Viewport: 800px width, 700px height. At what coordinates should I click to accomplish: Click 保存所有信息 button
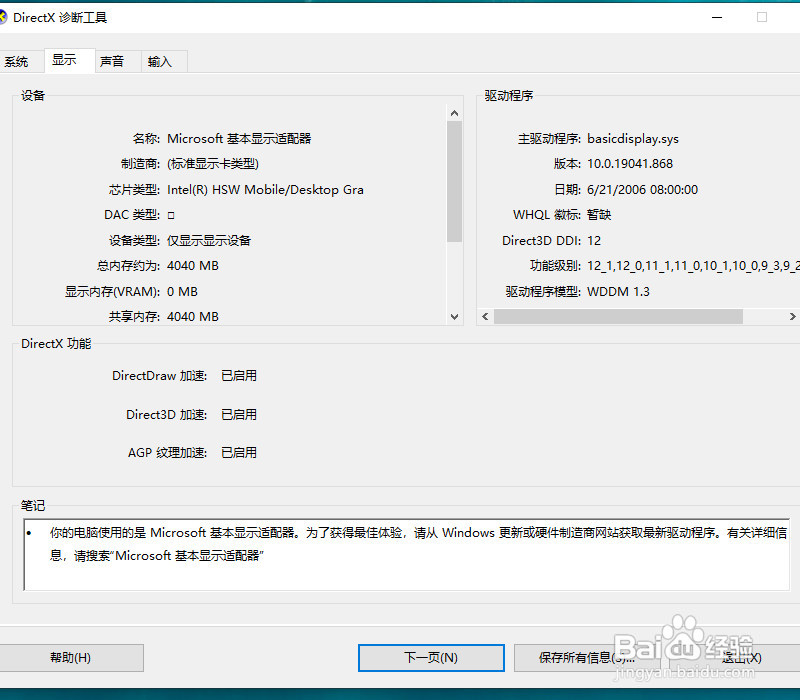586,658
